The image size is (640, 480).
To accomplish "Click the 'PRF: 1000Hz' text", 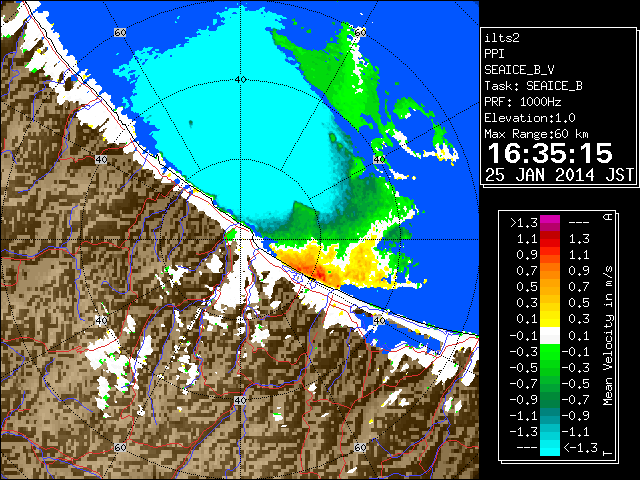I will (523, 102).
